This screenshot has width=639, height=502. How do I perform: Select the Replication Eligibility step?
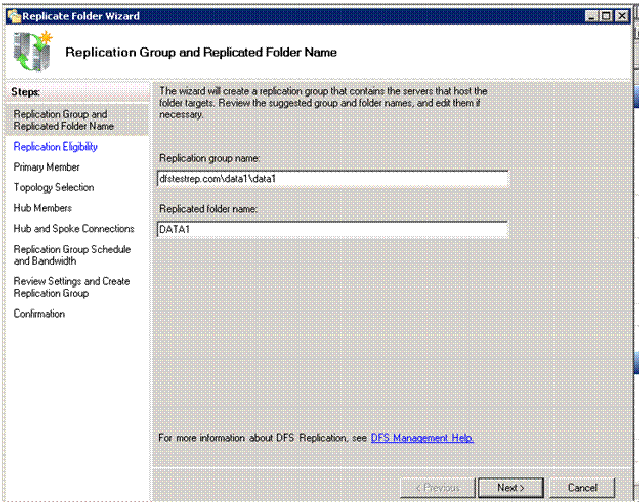pos(55,147)
